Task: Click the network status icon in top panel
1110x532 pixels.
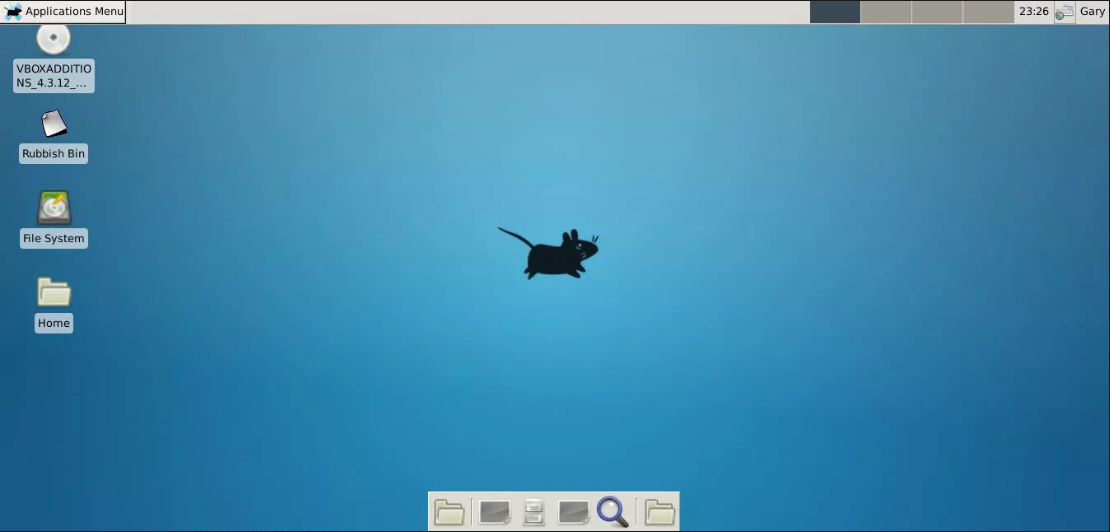Action: point(1064,12)
